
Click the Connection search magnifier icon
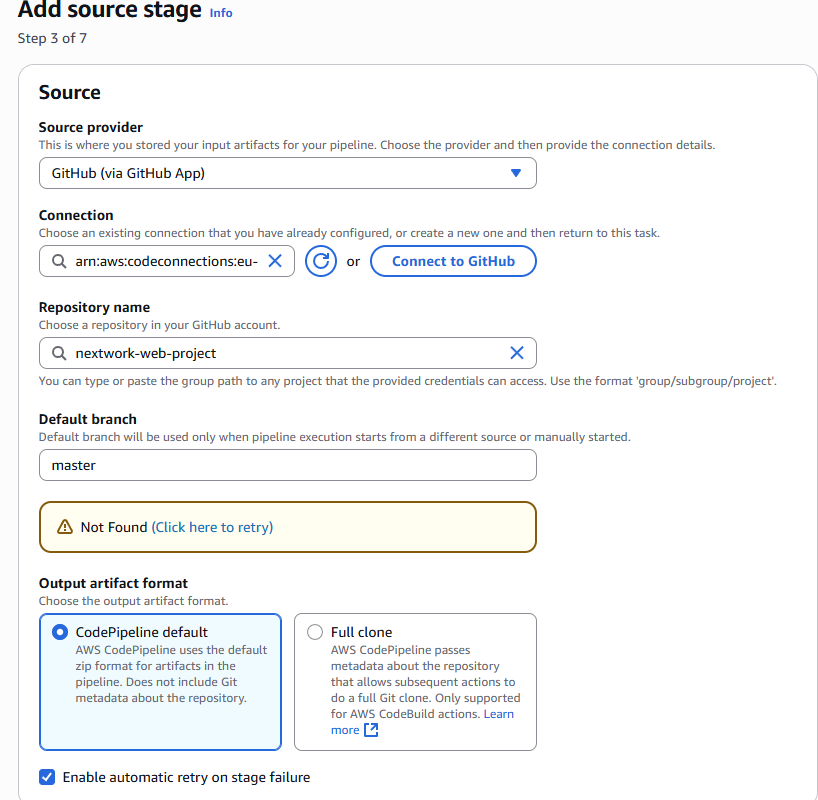(58, 261)
